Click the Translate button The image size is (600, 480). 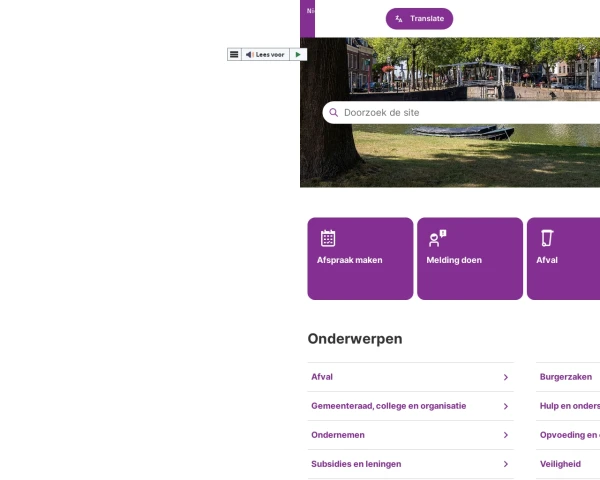click(x=419, y=19)
